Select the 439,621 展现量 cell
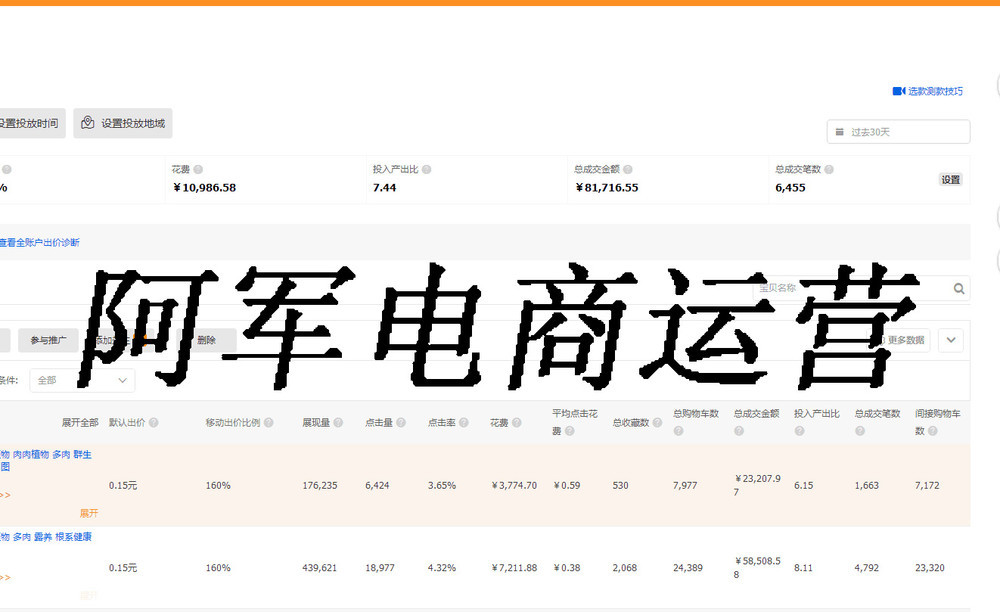Viewport: 1000px width, 612px height. (320, 568)
